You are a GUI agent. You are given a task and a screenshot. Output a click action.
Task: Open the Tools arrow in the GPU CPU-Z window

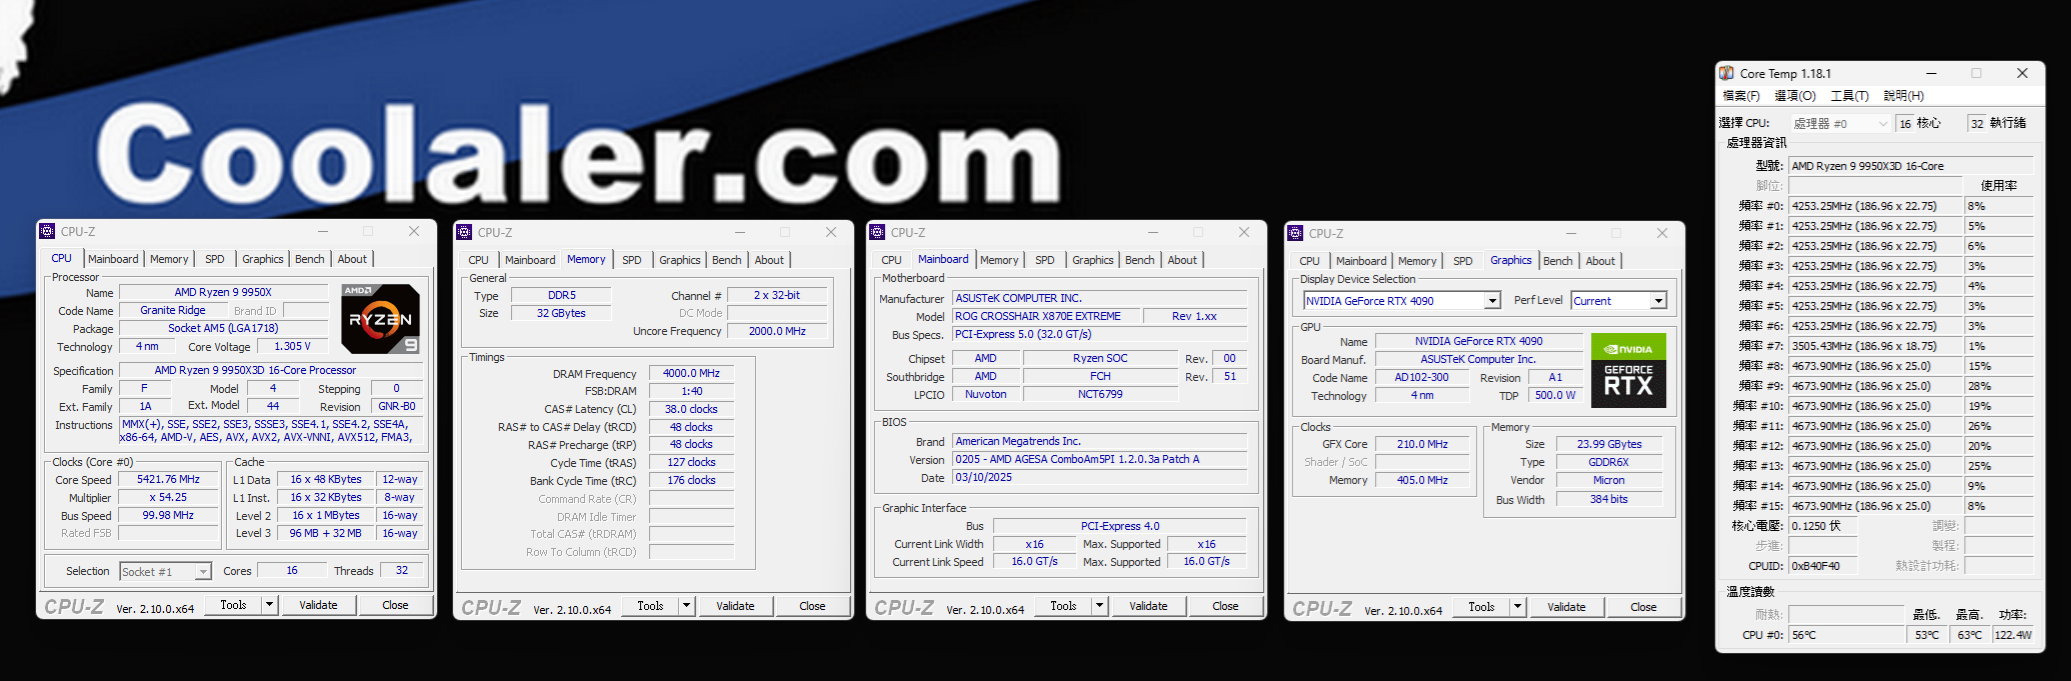[x=1517, y=607]
